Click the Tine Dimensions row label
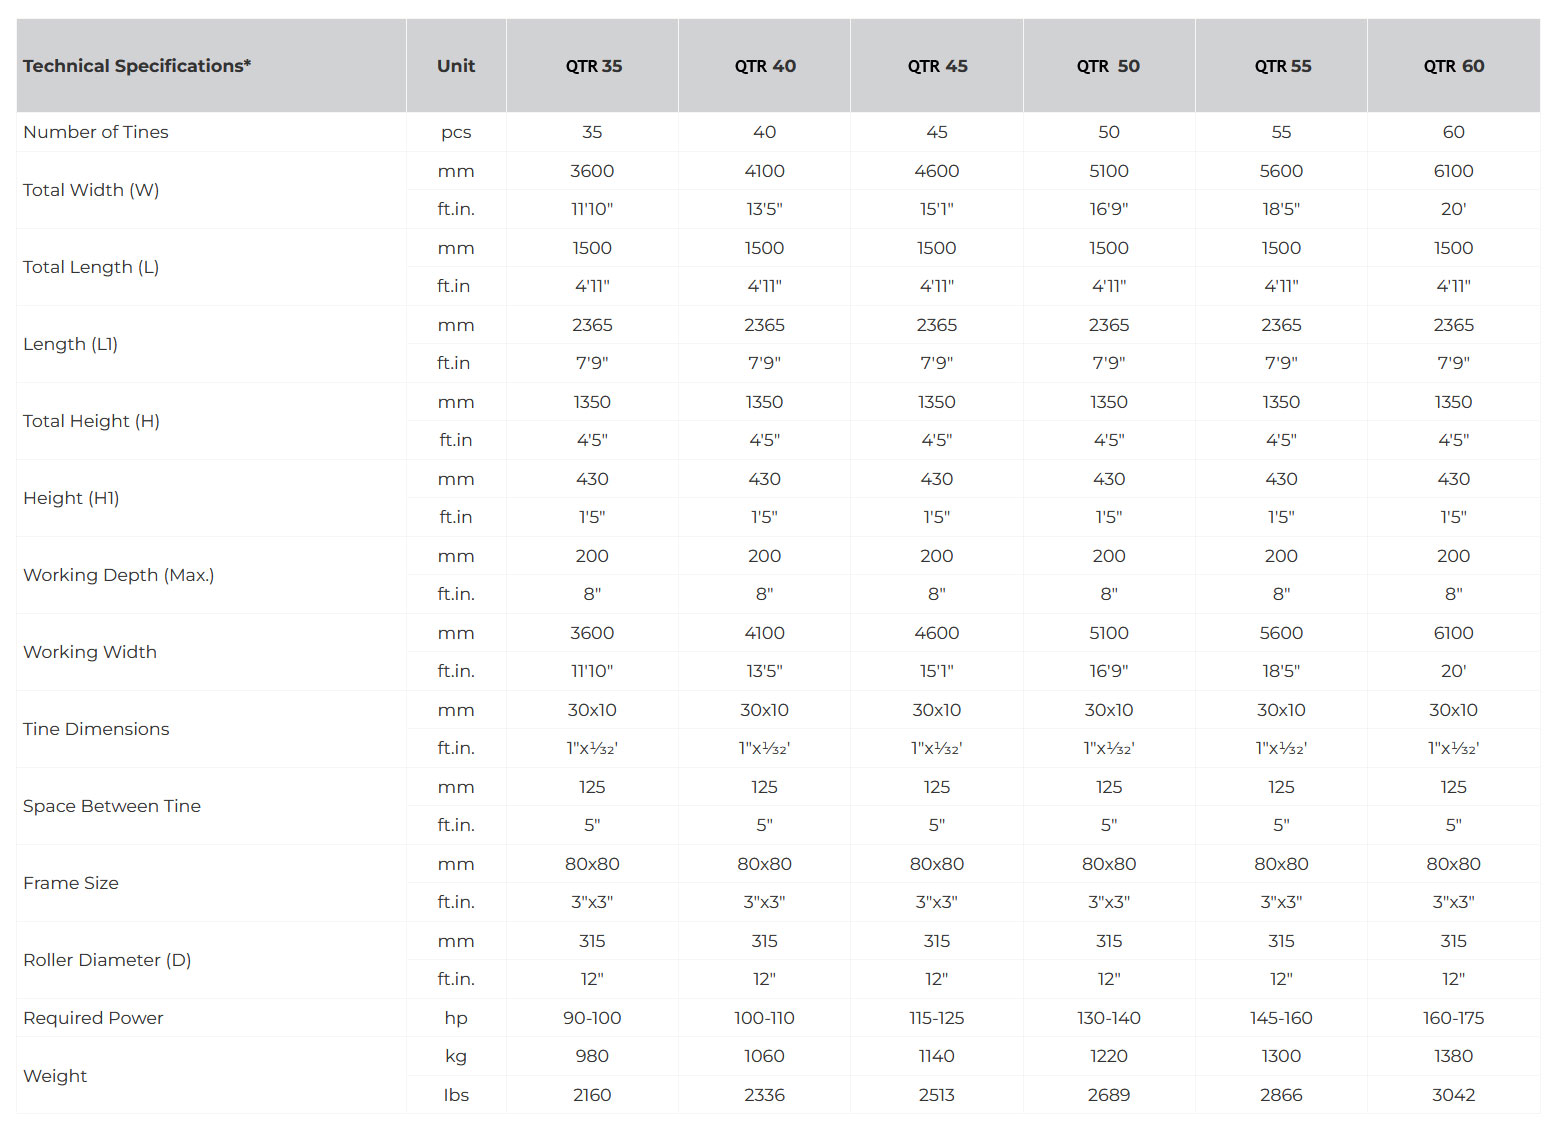Viewport: 1553px width, 1128px height. click(x=96, y=729)
